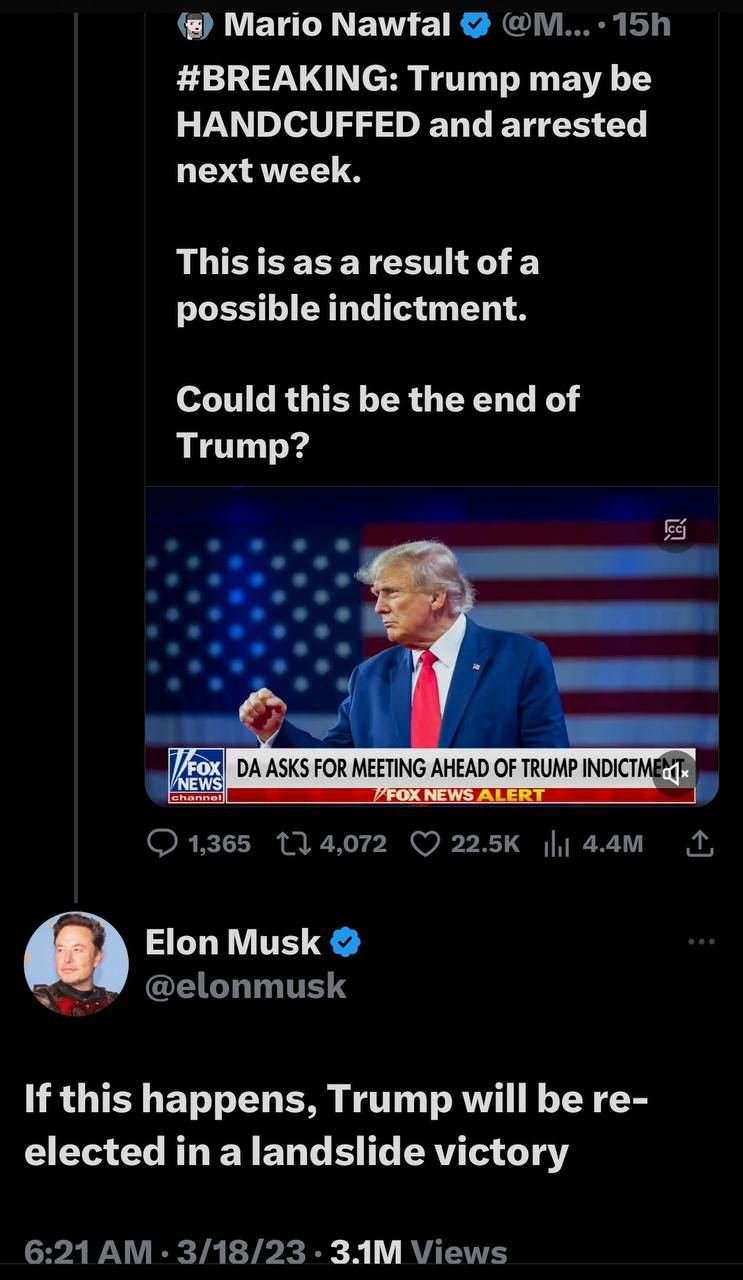Image resolution: width=743 pixels, height=1280 pixels.
Task: Click the Mario Nawfal display name
Action: (337, 24)
